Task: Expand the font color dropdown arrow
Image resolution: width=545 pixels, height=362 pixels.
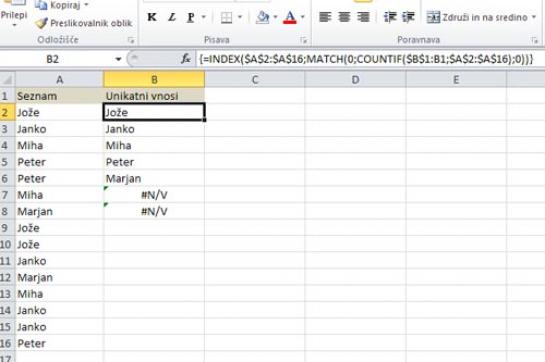Action: (x=302, y=17)
